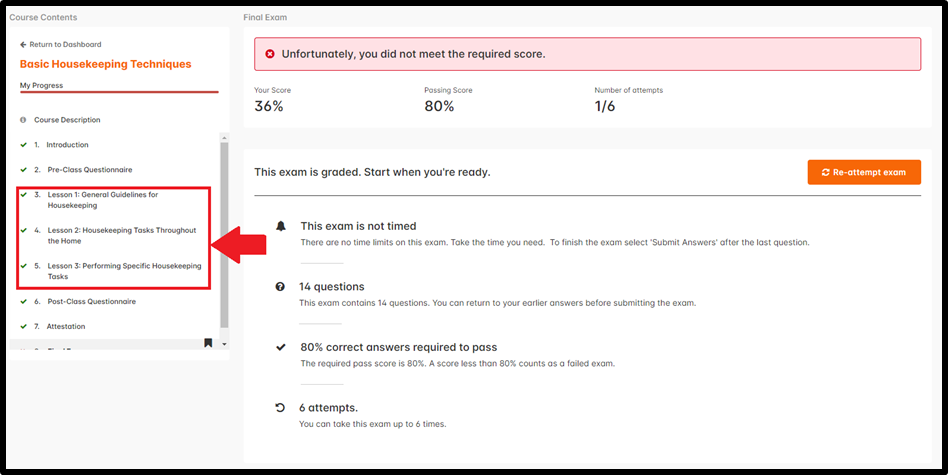Click the info icon beside Course Description
Viewport: 948px width, 475px height.
pyautogui.click(x=23, y=120)
